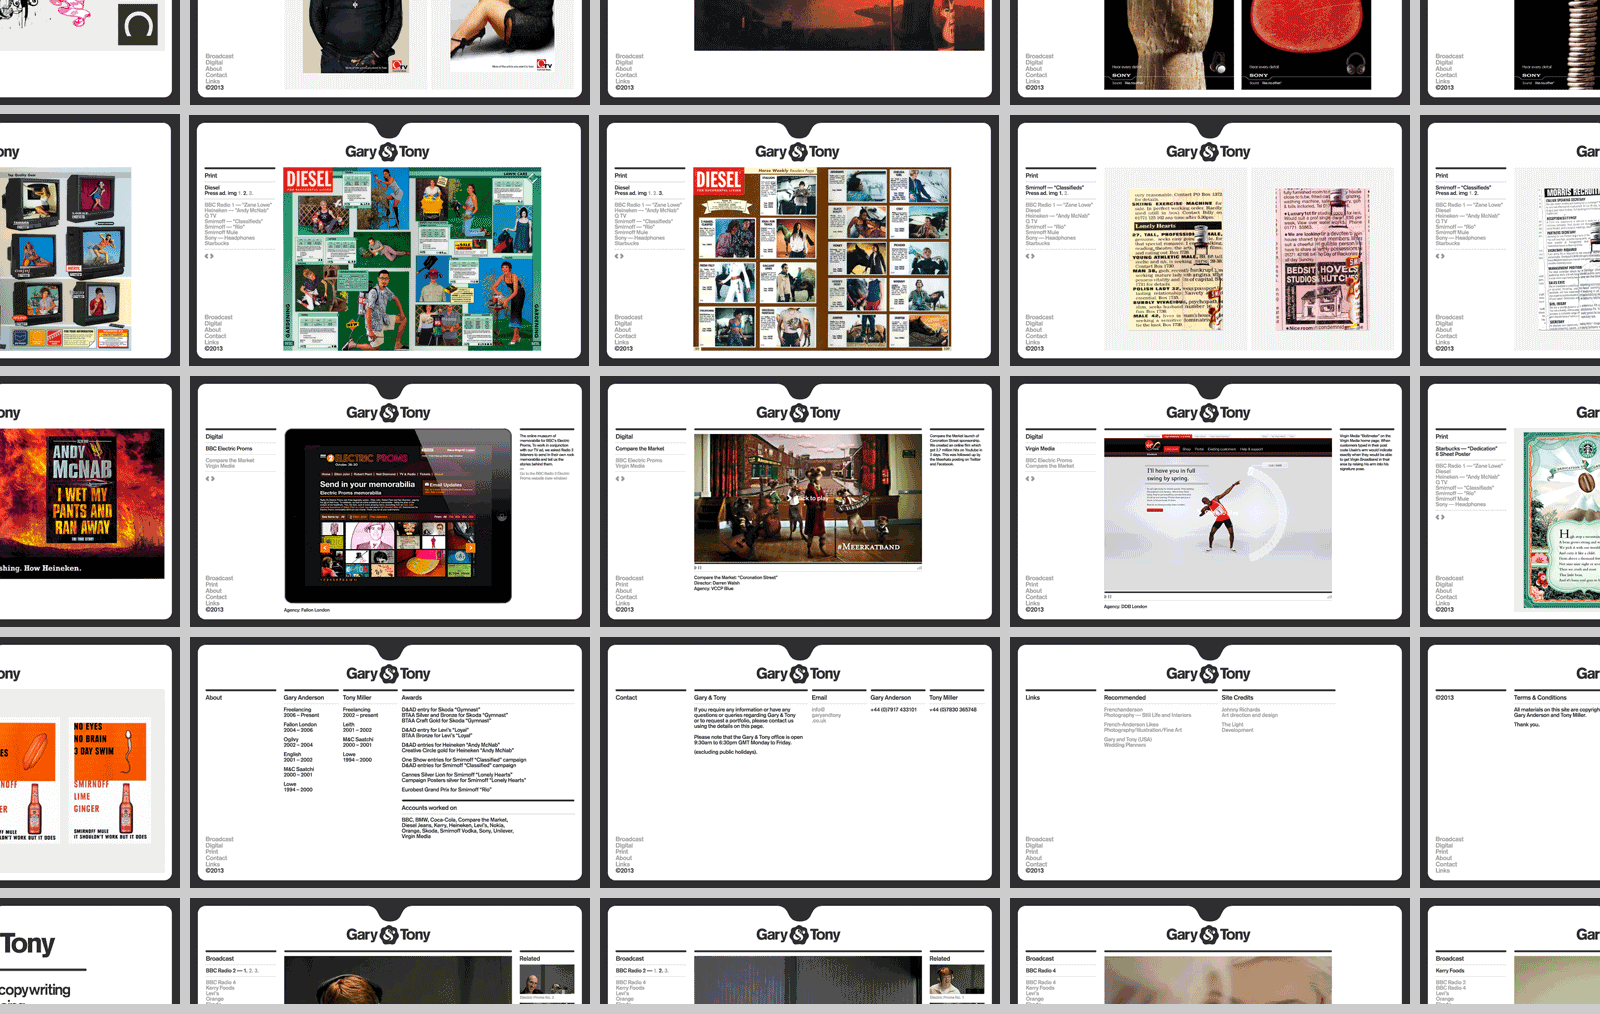Open Diesel Horse Weekly ad image

(x=822, y=259)
